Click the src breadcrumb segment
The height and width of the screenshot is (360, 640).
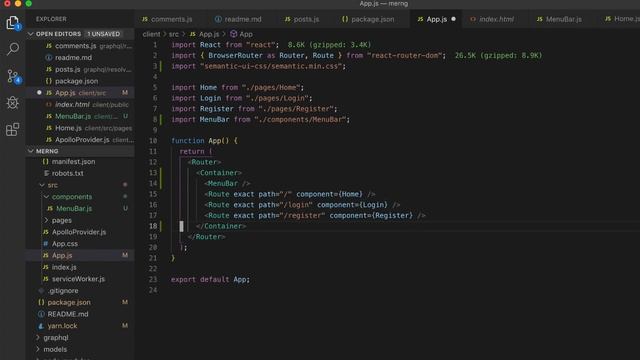coord(174,34)
